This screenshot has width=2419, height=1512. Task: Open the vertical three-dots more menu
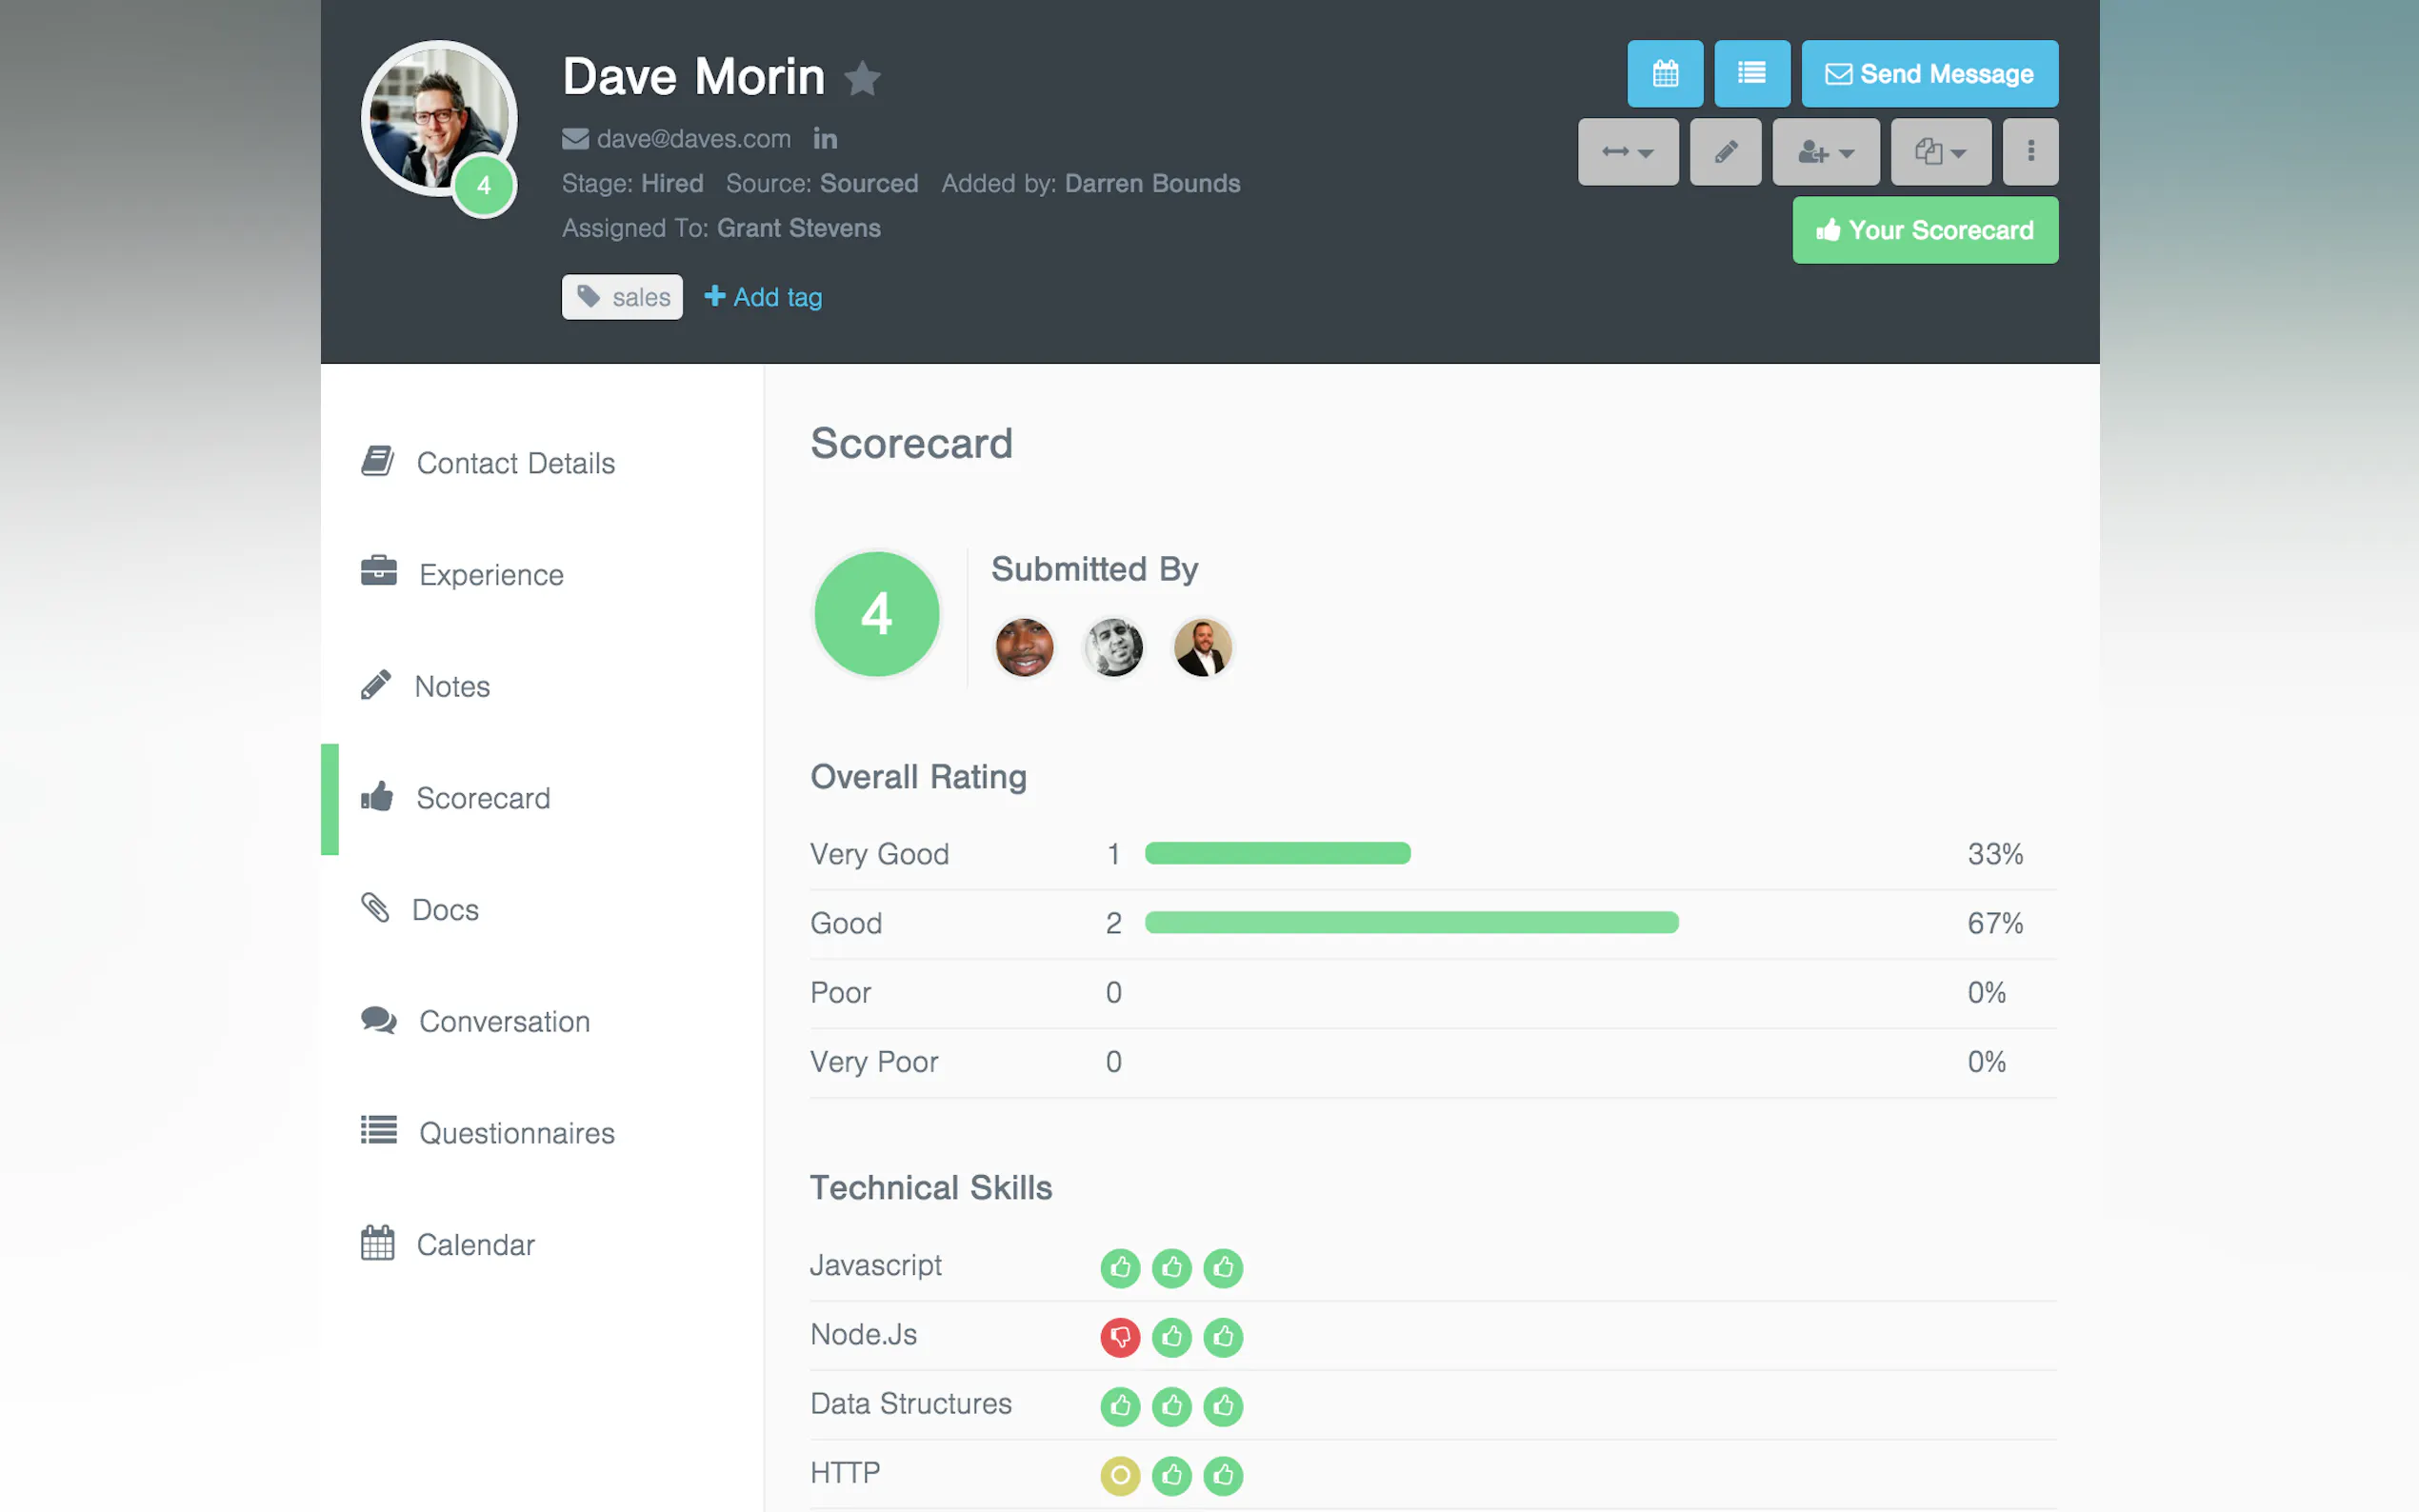(x=2029, y=152)
